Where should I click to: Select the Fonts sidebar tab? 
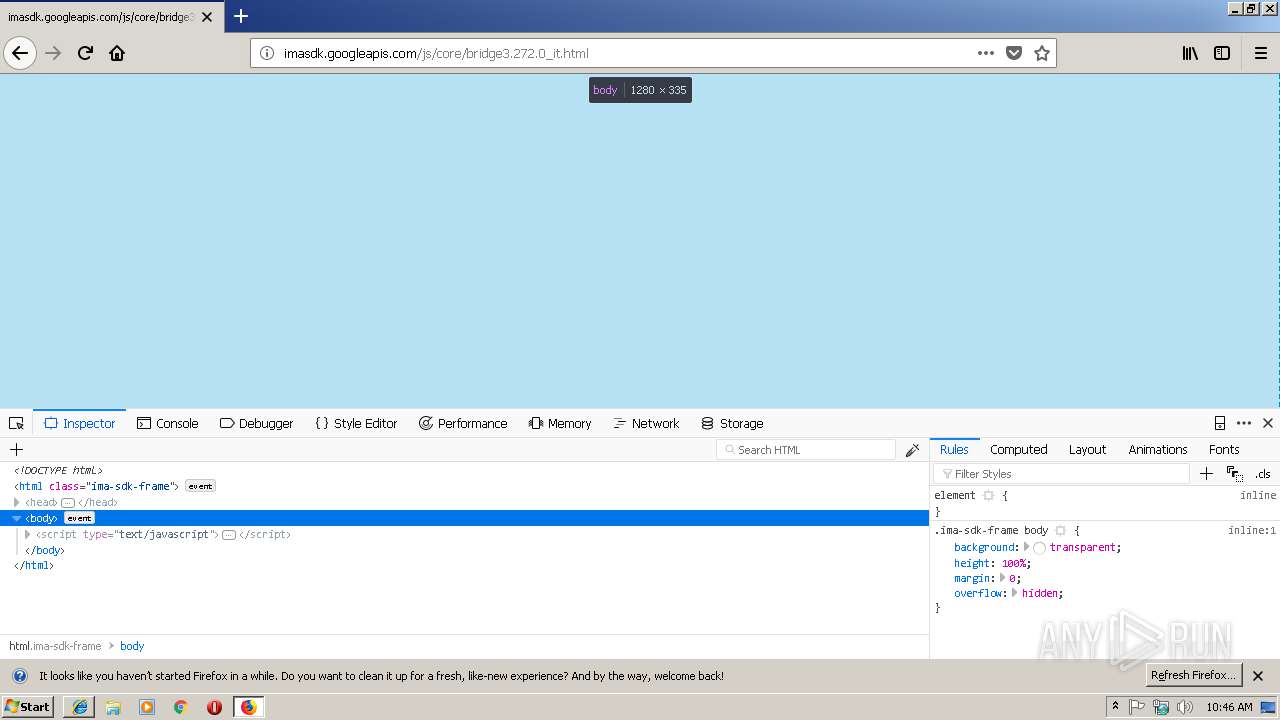[x=1224, y=450]
